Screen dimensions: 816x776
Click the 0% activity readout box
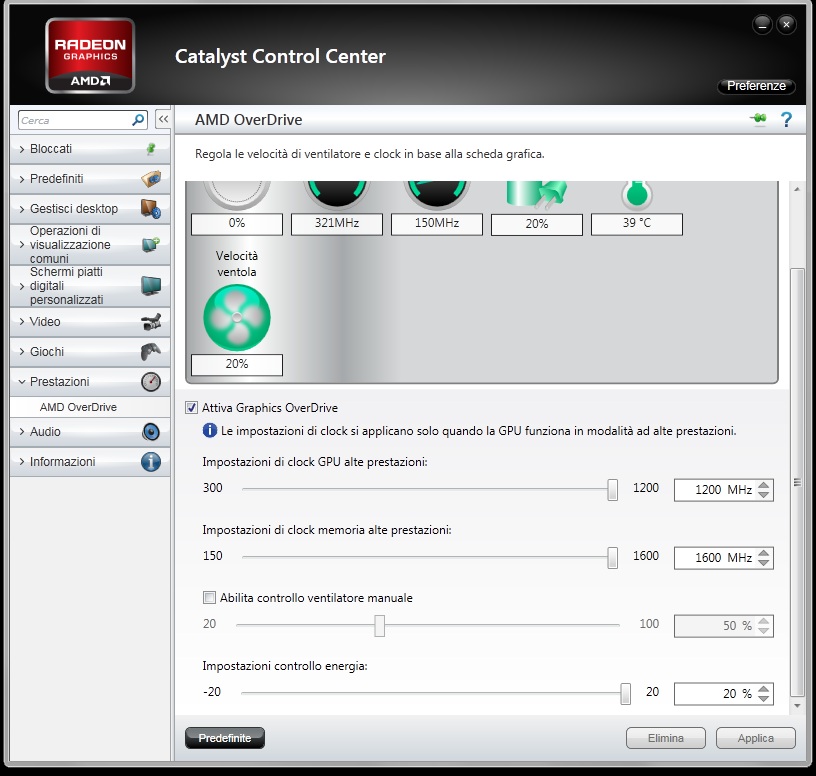[x=237, y=224]
